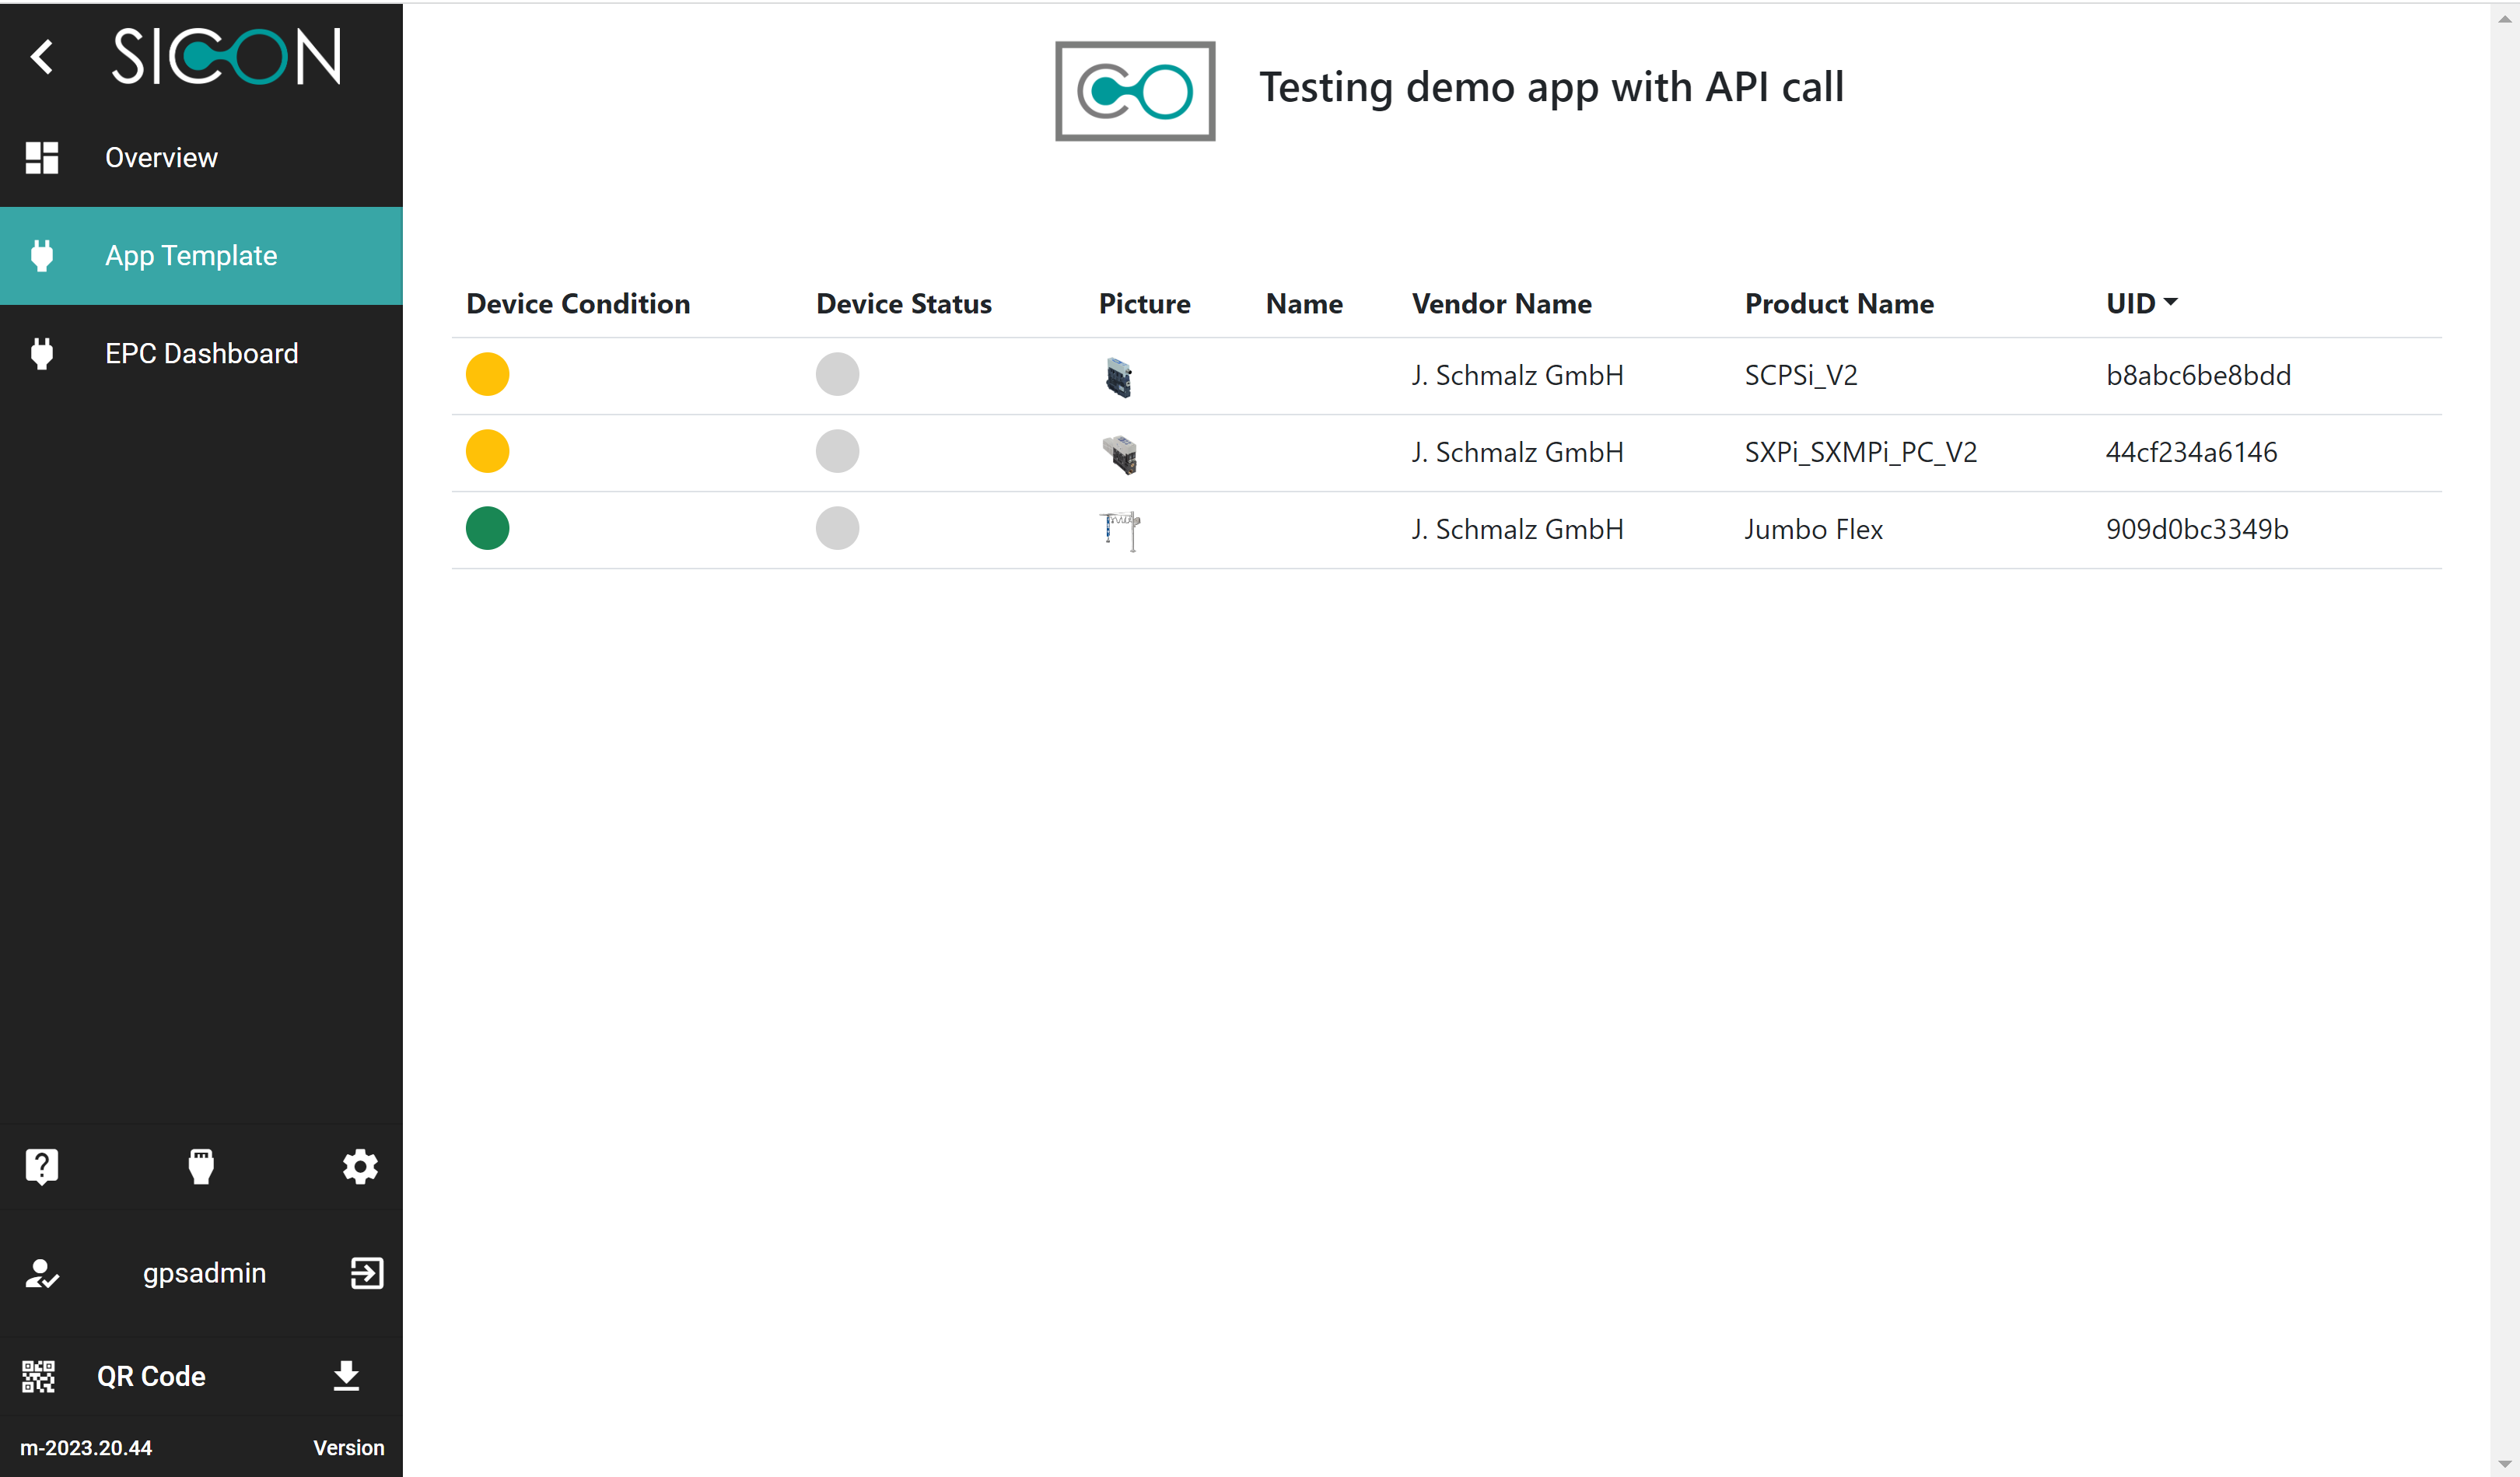Click Vendor Name column header
2520x1477 pixels.
[x=1500, y=304]
